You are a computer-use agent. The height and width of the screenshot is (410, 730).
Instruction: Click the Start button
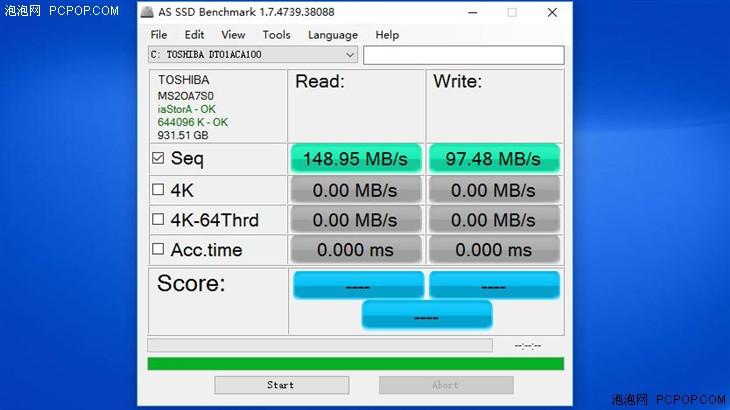[x=282, y=385]
